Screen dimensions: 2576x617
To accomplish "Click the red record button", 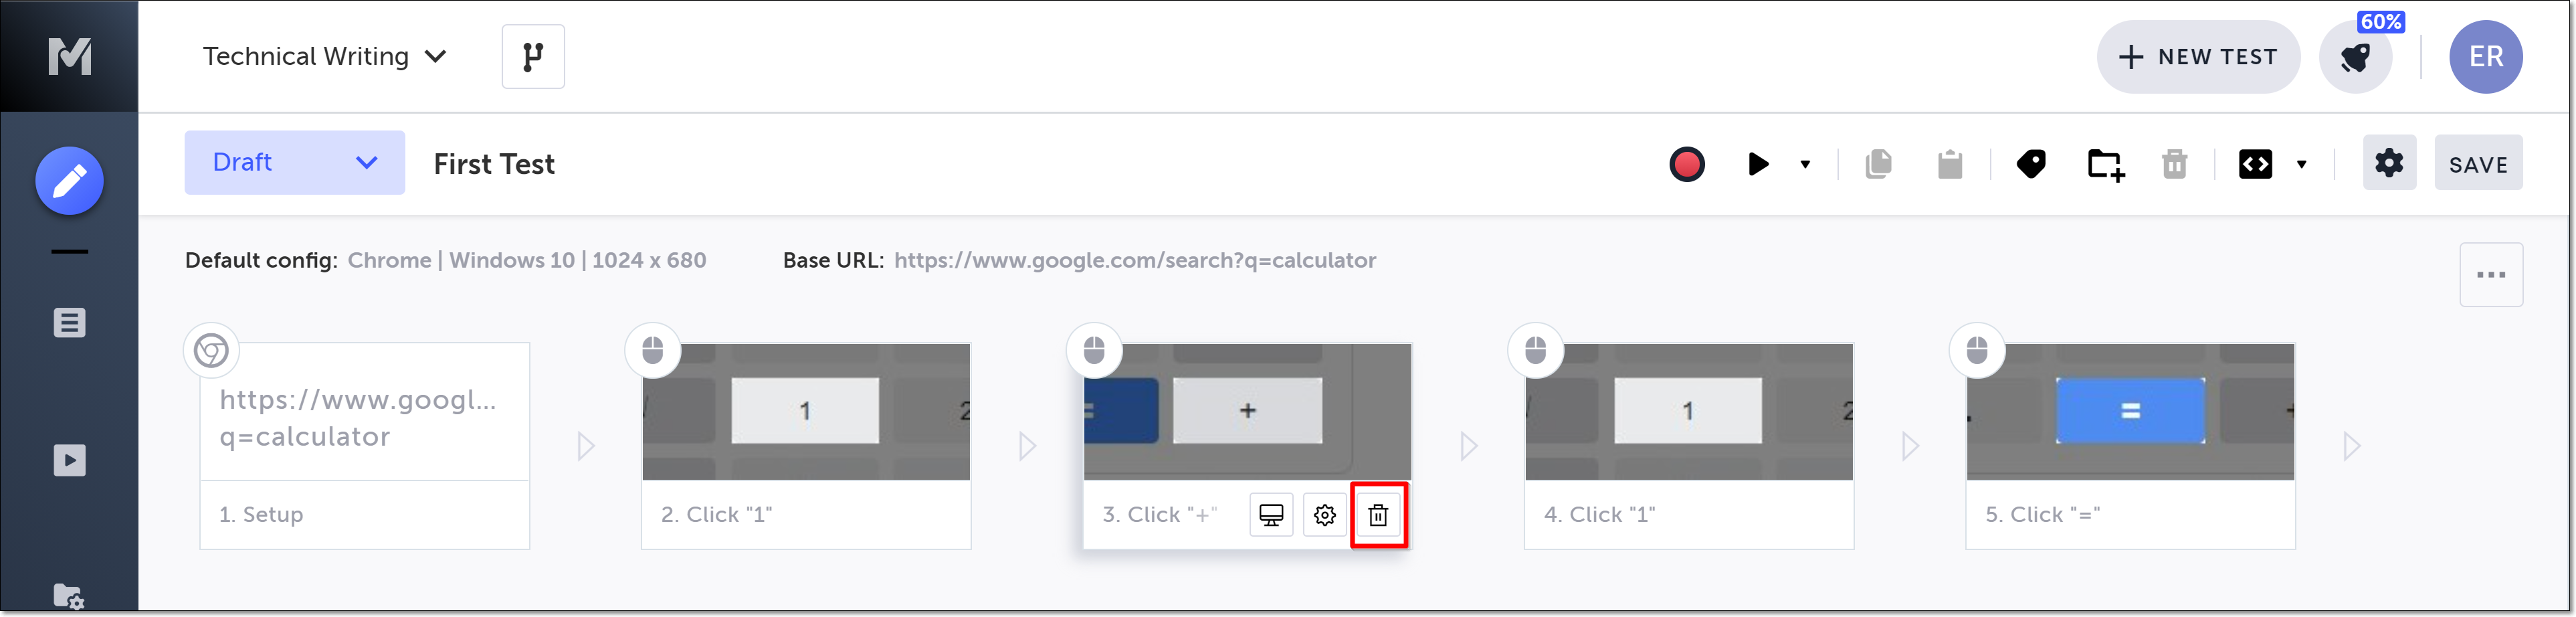I will [1686, 164].
